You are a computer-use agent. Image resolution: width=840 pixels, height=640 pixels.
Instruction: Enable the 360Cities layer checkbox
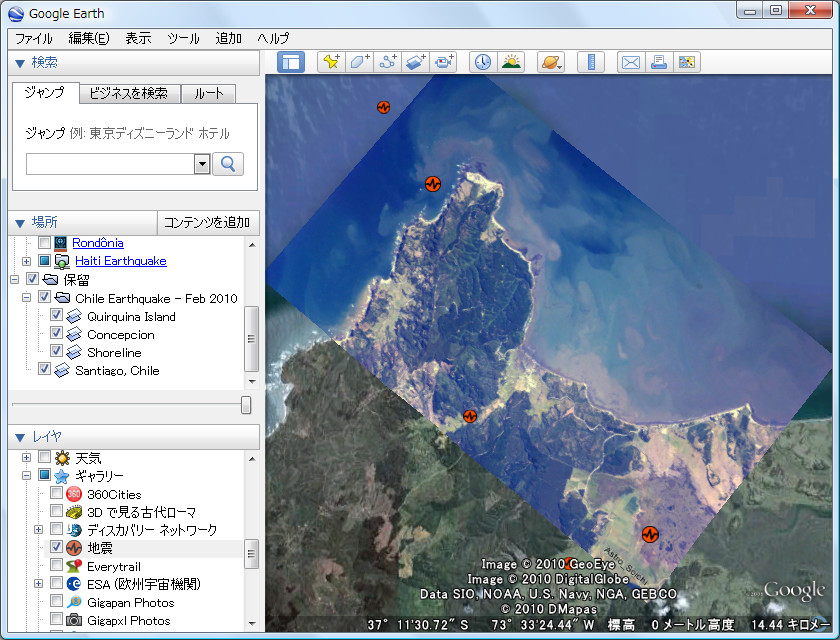coord(56,492)
